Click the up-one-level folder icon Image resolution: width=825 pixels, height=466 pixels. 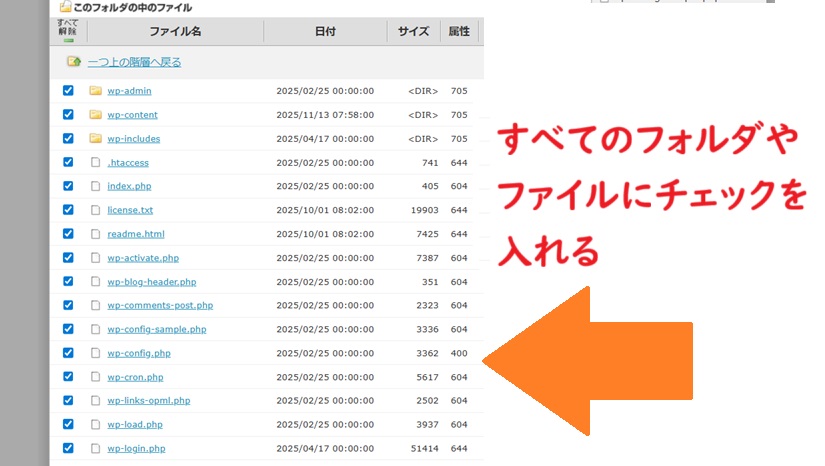click(x=74, y=62)
